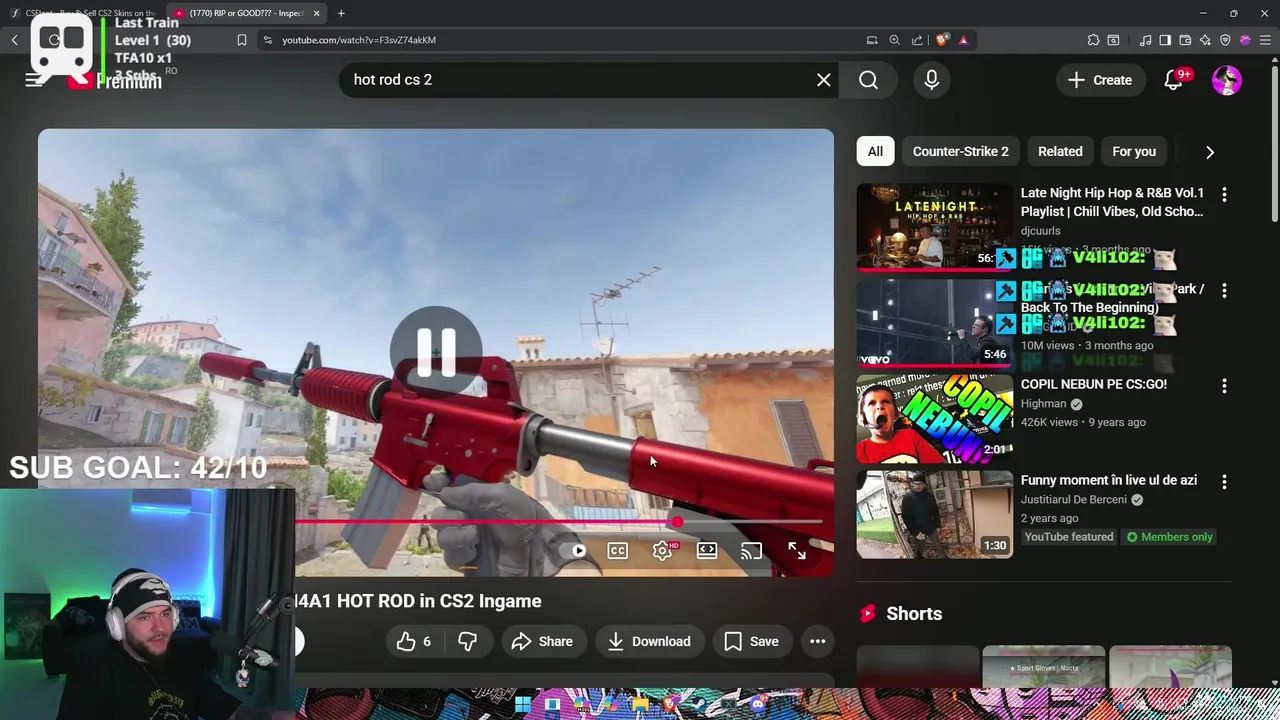The image size is (1280, 720).
Task: Open options for Back To The Beginning video
Action: coord(1224,290)
